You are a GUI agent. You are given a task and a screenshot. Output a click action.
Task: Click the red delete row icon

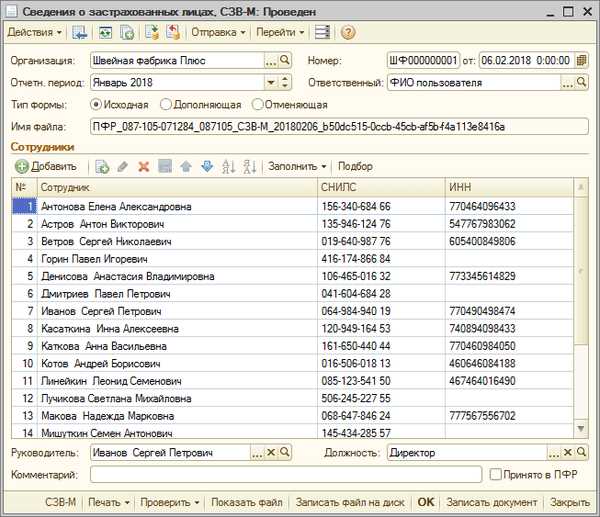click(x=144, y=166)
